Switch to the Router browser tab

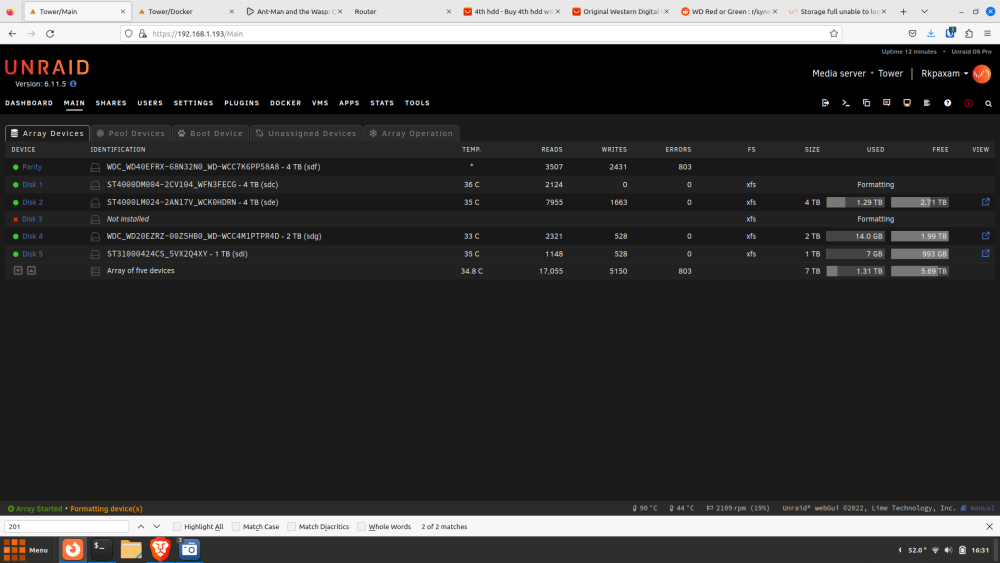pos(402,11)
